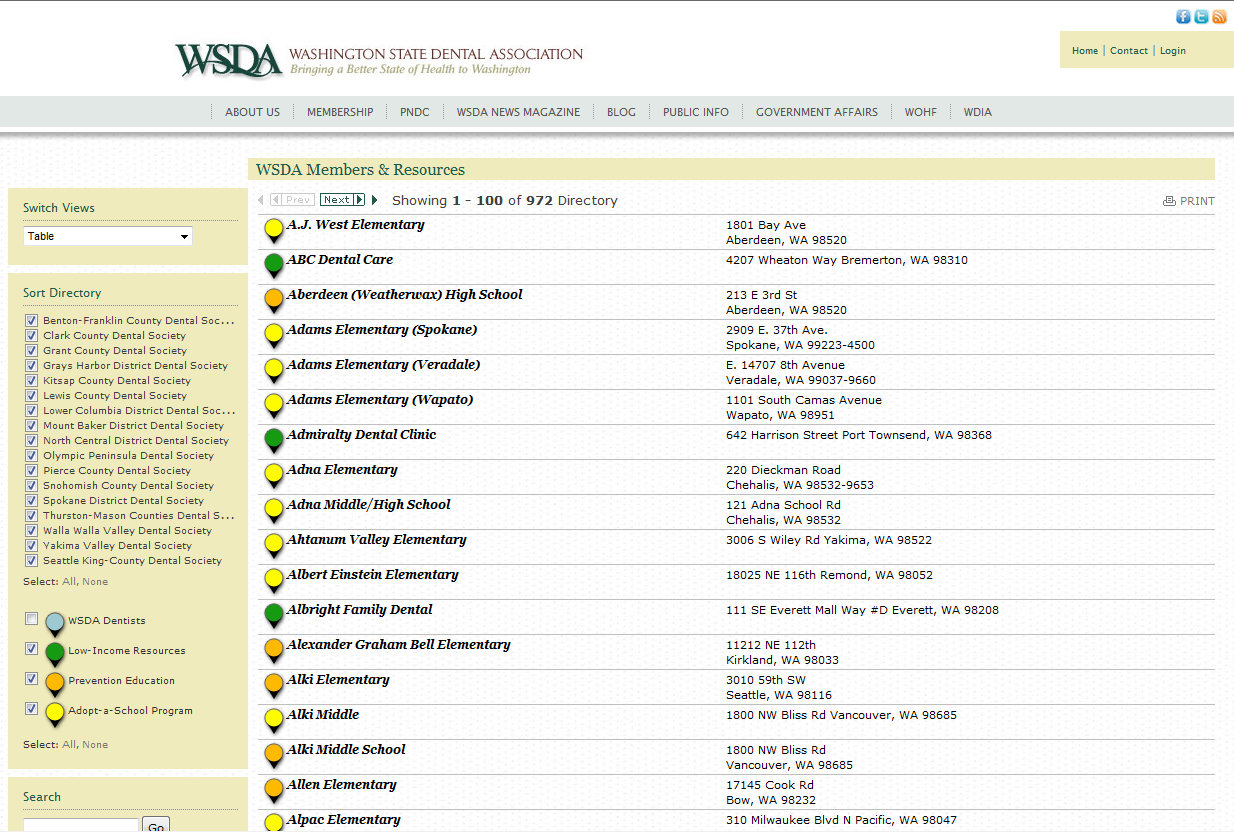Uncheck Benton-Franklin County Dental Society
The height and width of the screenshot is (832, 1234).
pos(31,321)
